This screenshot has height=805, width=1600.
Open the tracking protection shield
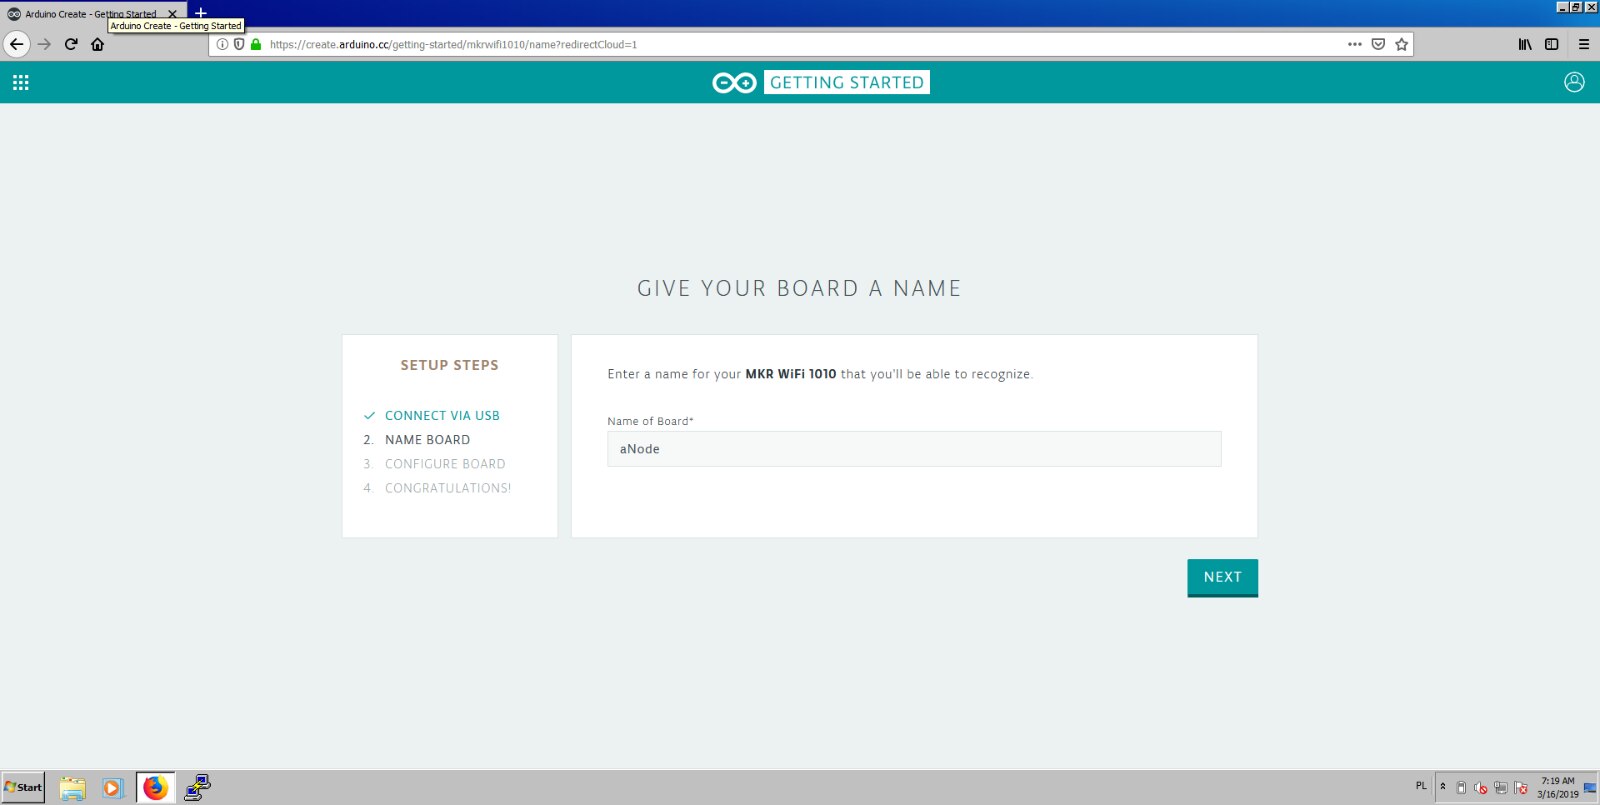(x=239, y=44)
